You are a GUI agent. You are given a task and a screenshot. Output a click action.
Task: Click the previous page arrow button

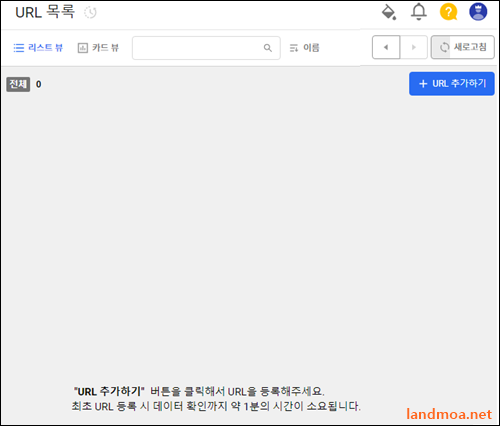coord(386,47)
